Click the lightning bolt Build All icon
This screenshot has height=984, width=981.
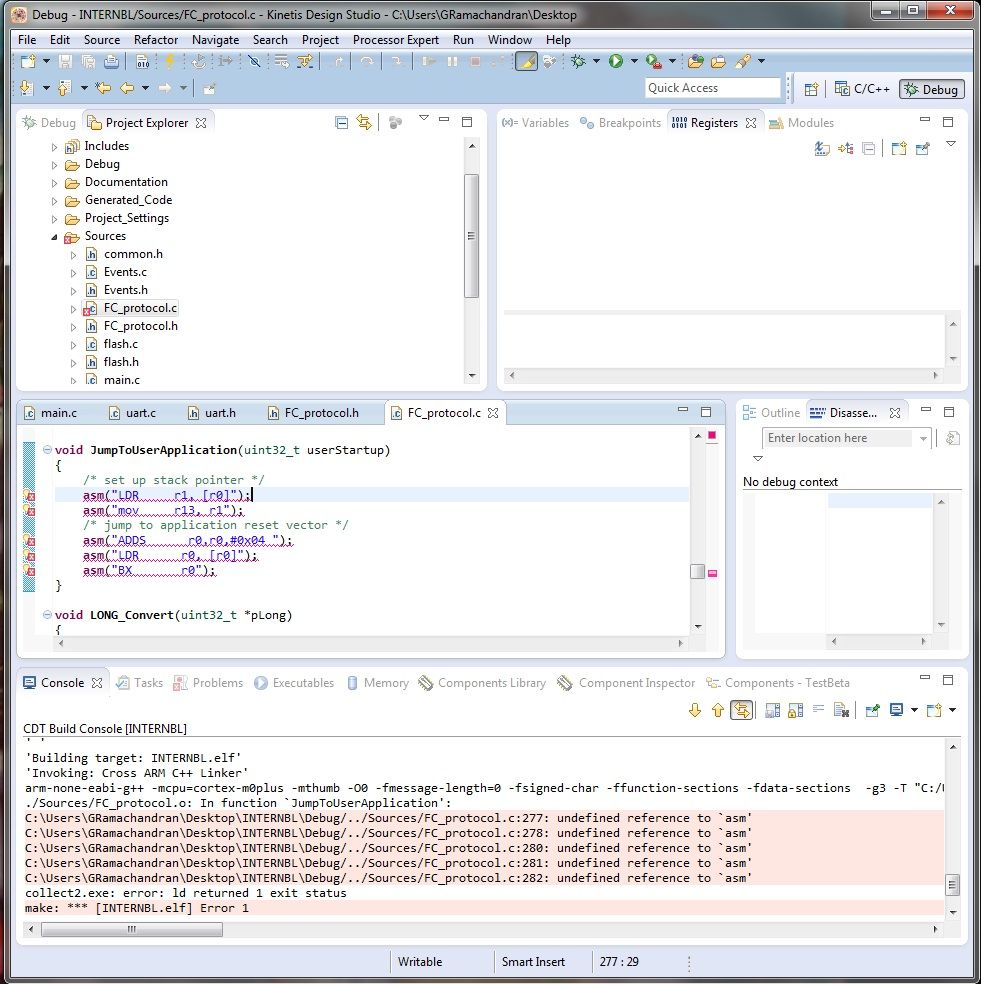169,62
